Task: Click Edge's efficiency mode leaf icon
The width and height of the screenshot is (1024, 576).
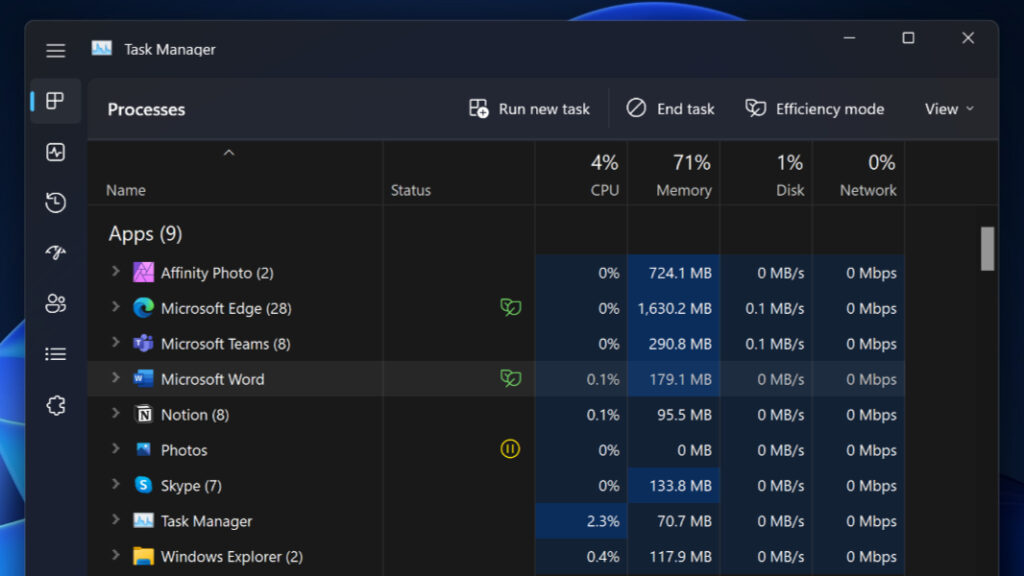Action: [x=511, y=307]
